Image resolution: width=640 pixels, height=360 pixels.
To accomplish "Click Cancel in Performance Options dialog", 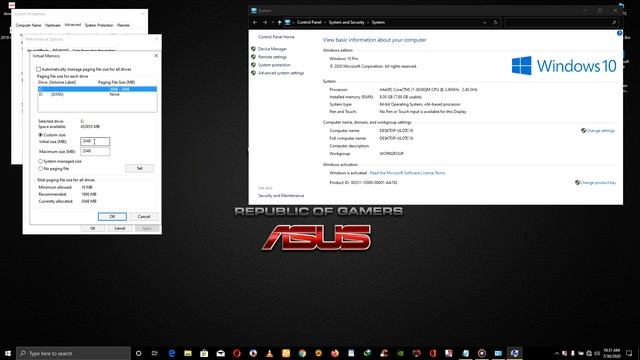I will click(120, 229).
